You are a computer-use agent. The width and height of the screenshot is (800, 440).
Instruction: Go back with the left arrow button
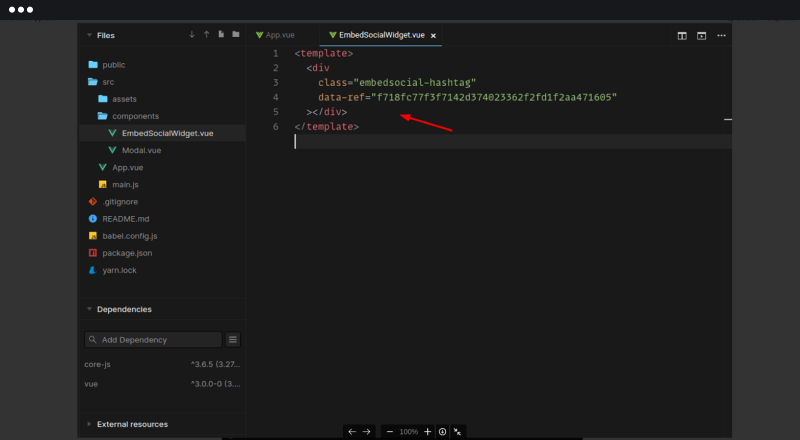pyautogui.click(x=352, y=432)
